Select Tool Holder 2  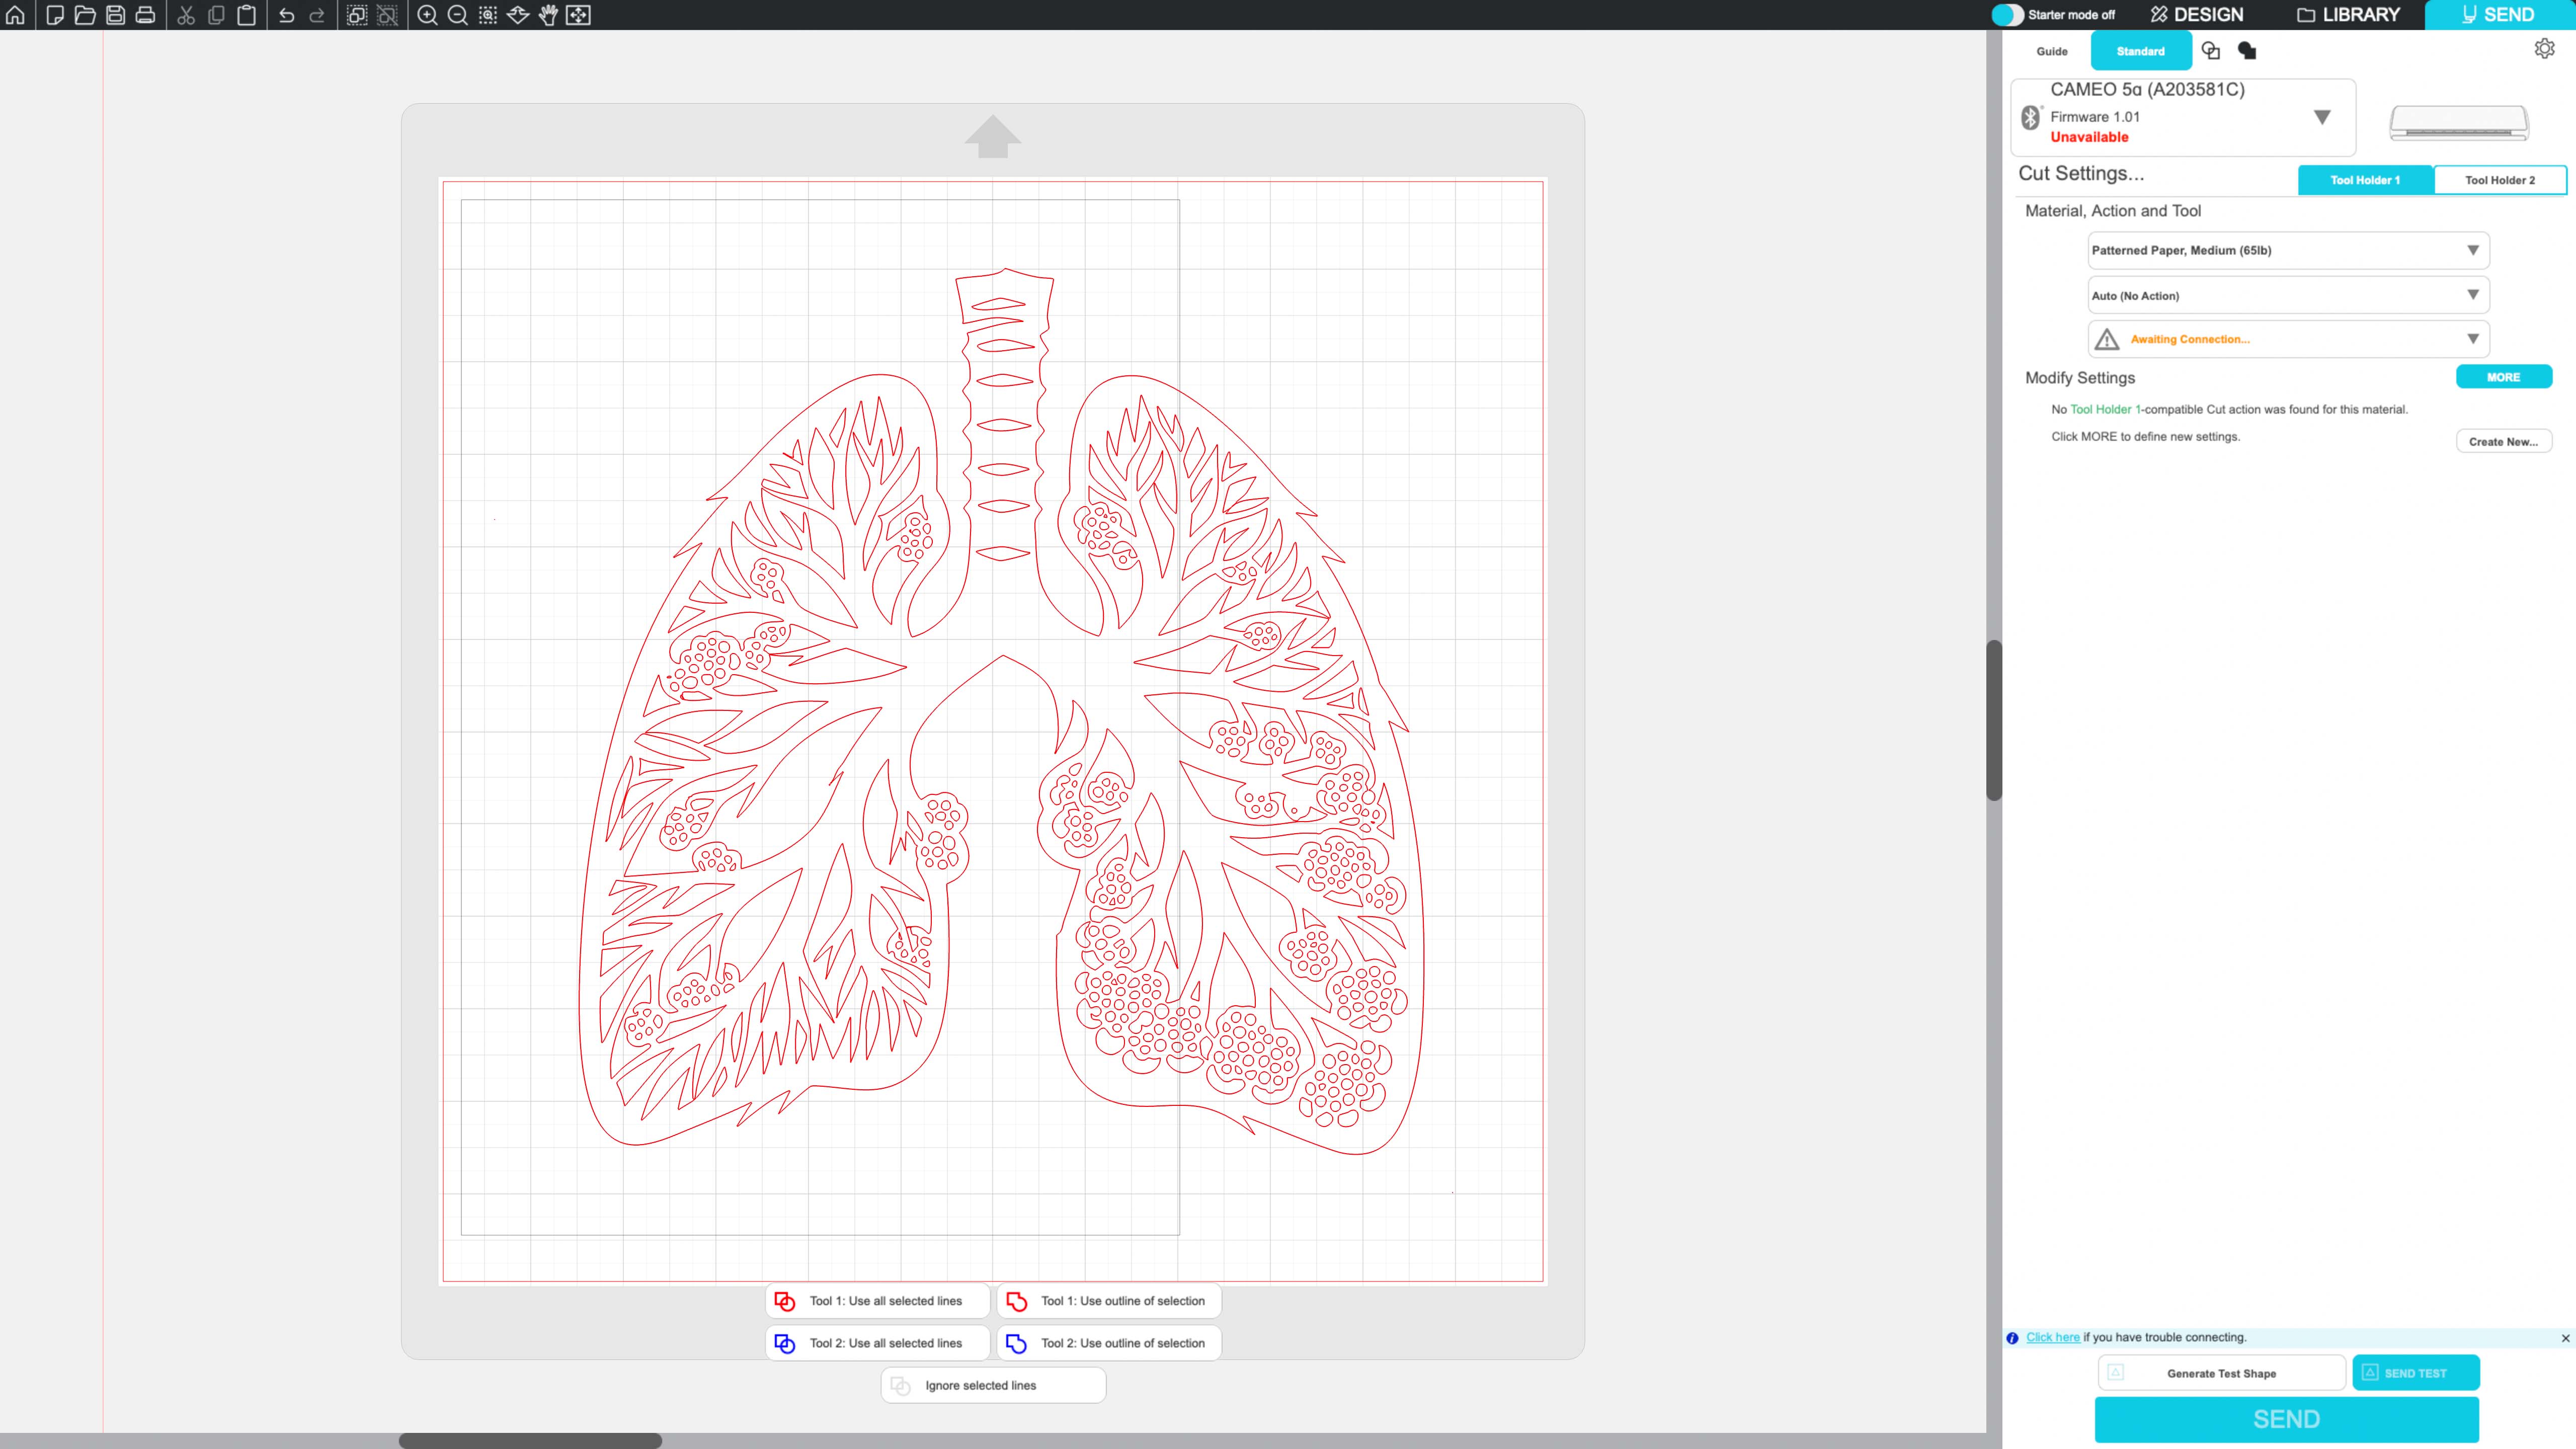click(2499, 180)
